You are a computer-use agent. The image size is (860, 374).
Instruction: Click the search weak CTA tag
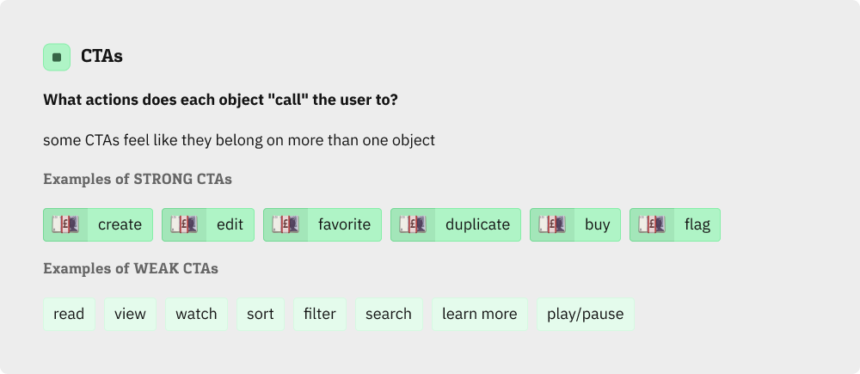[389, 314]
